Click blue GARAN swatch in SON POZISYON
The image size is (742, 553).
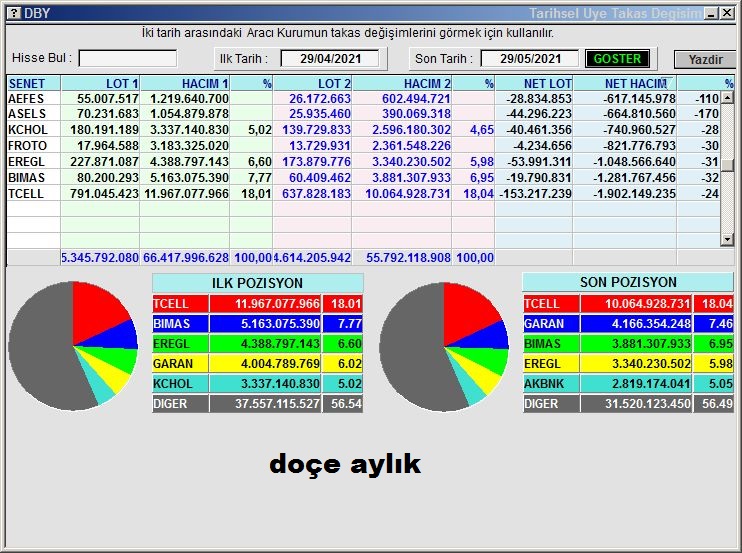pyautogui.click(x=551, y=324)
